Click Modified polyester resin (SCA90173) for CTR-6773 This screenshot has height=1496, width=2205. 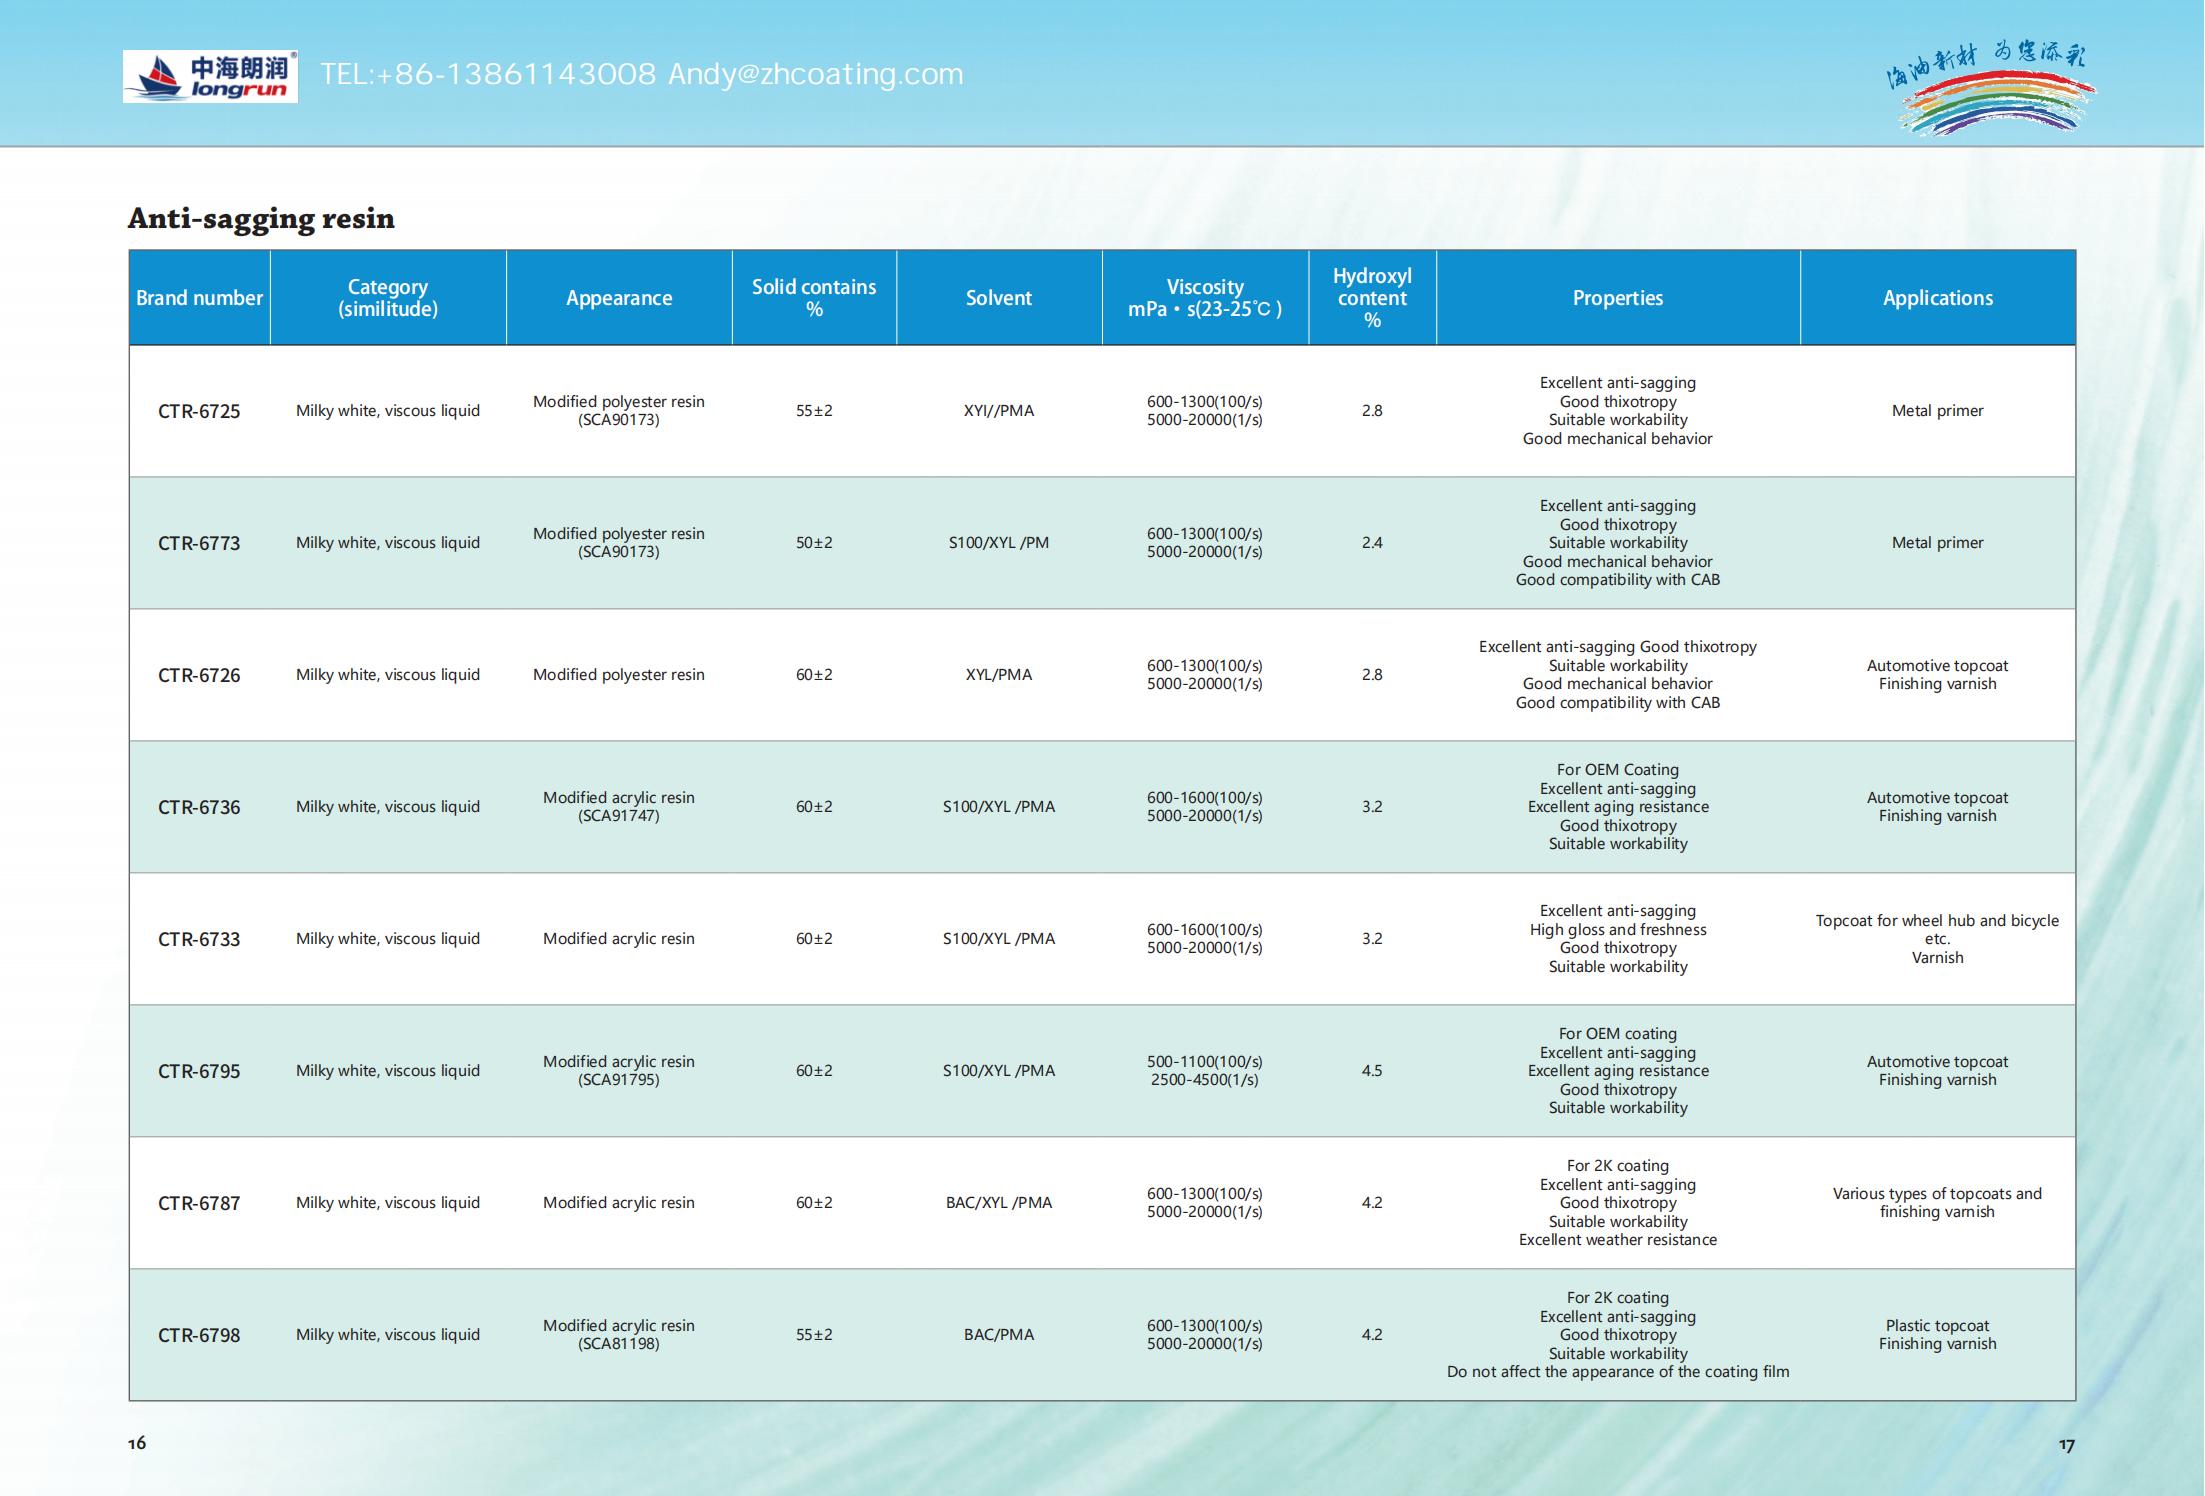coord(619,543)
